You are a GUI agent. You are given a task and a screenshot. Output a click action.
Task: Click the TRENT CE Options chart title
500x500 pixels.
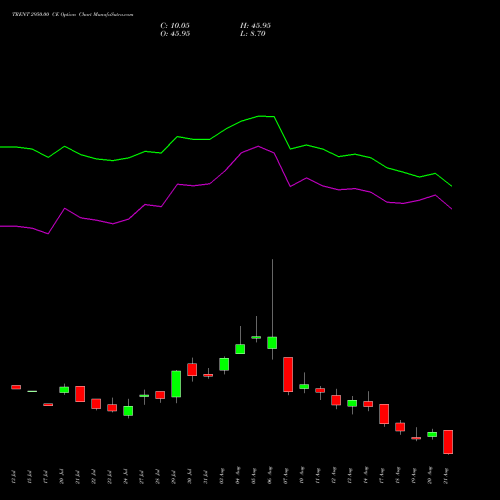coord(73,15)
